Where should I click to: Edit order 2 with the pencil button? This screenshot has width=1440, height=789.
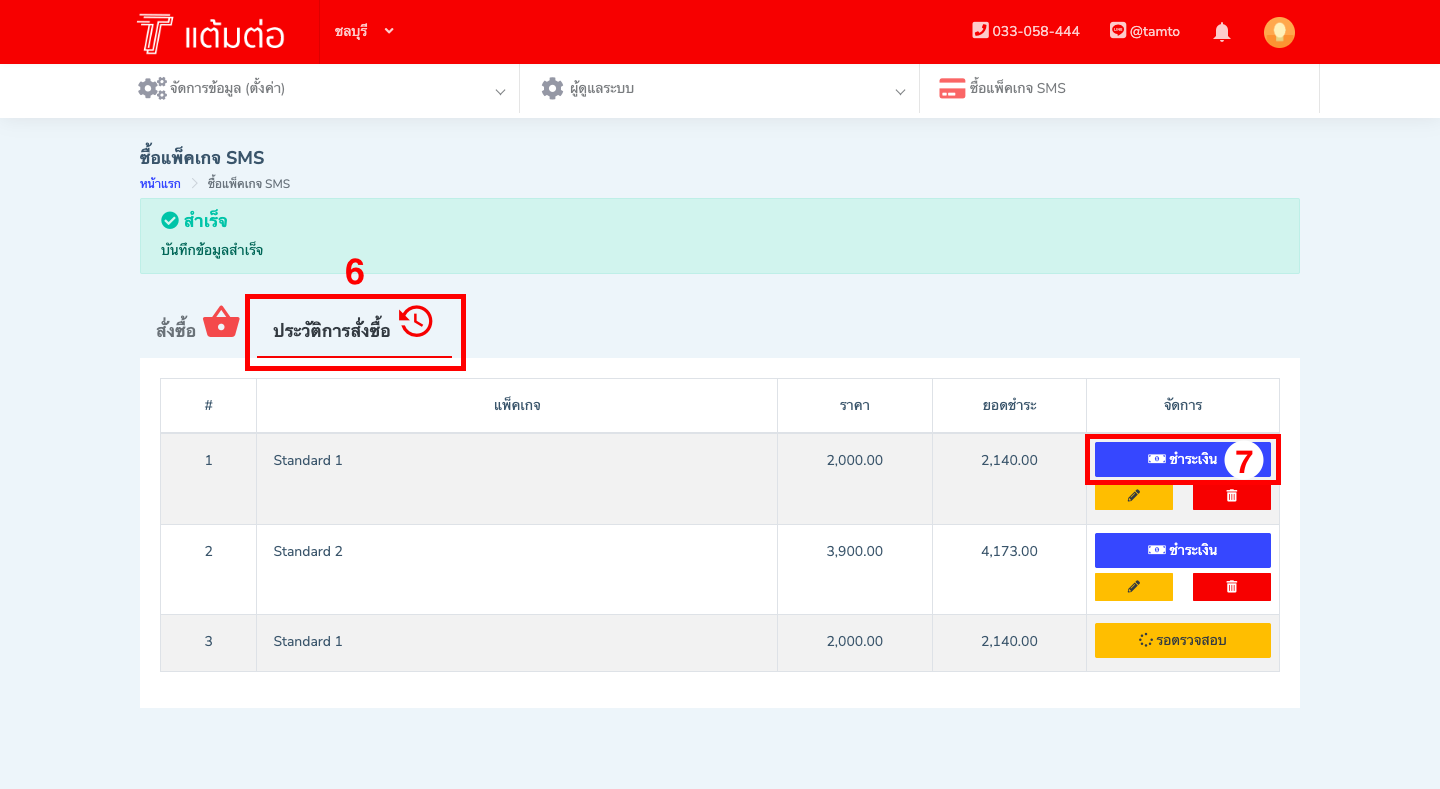pos(1134,587)
